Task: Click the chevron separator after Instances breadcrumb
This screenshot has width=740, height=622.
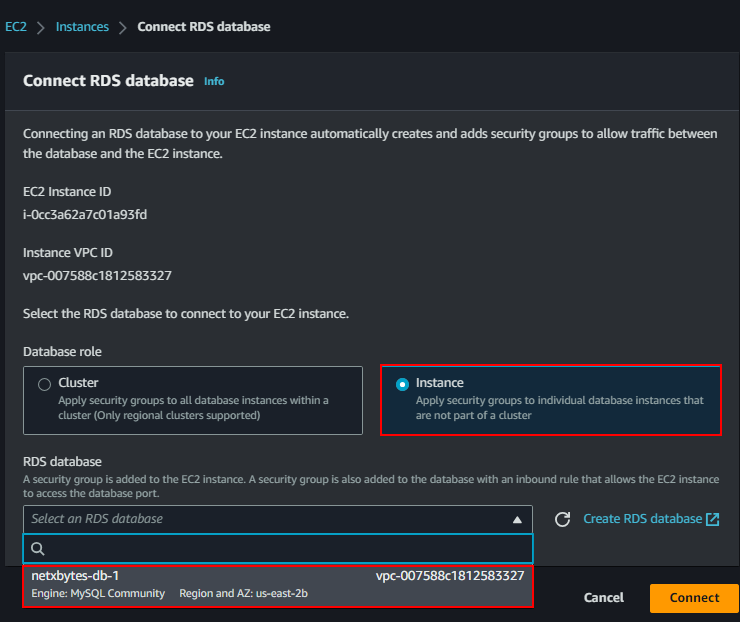Action: [x=123, y=27]
